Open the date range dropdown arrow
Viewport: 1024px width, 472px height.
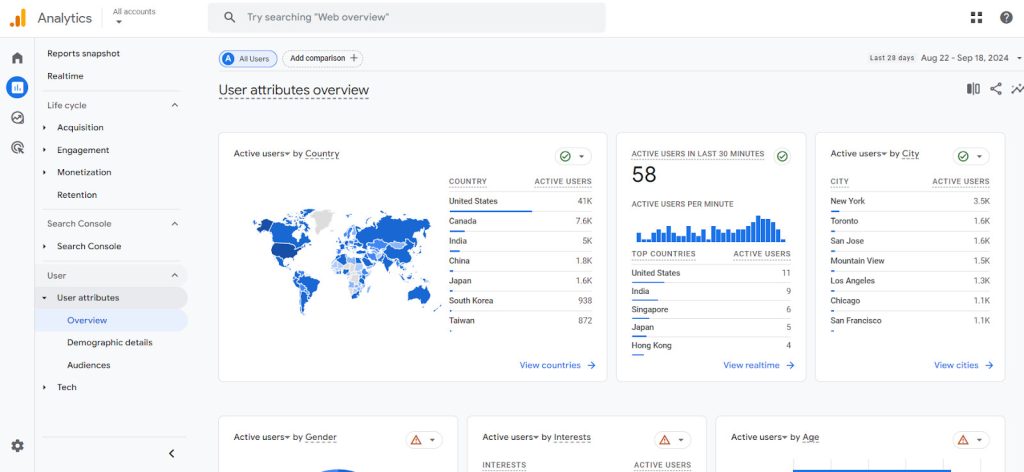click(x=1019, y=58)
